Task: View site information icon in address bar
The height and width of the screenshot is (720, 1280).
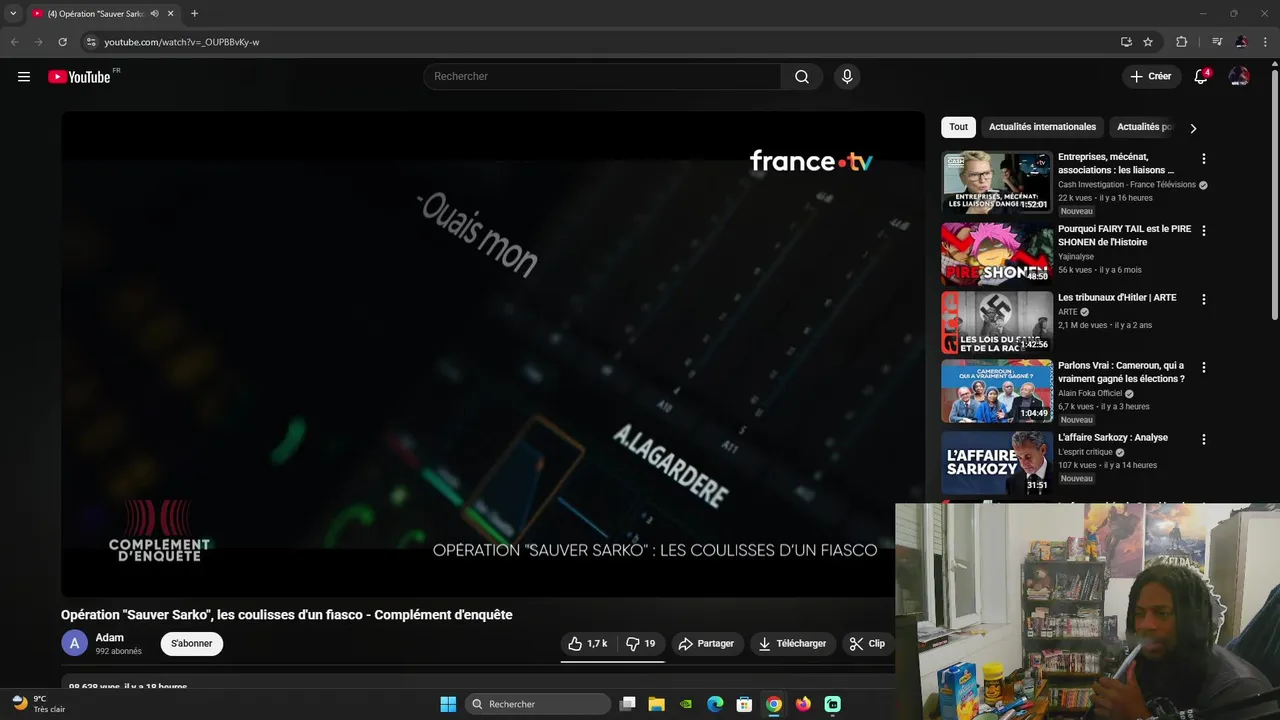Action: pyautogui.click(x=91, y=42)
